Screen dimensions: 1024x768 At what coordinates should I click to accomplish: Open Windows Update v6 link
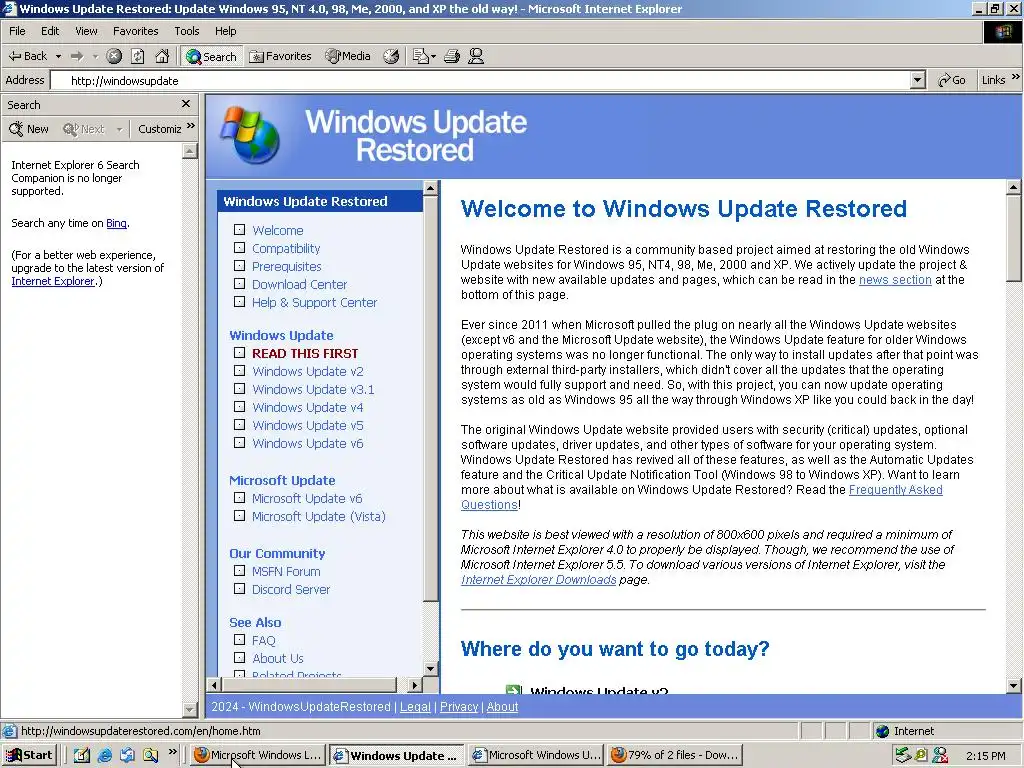point(308,443)
